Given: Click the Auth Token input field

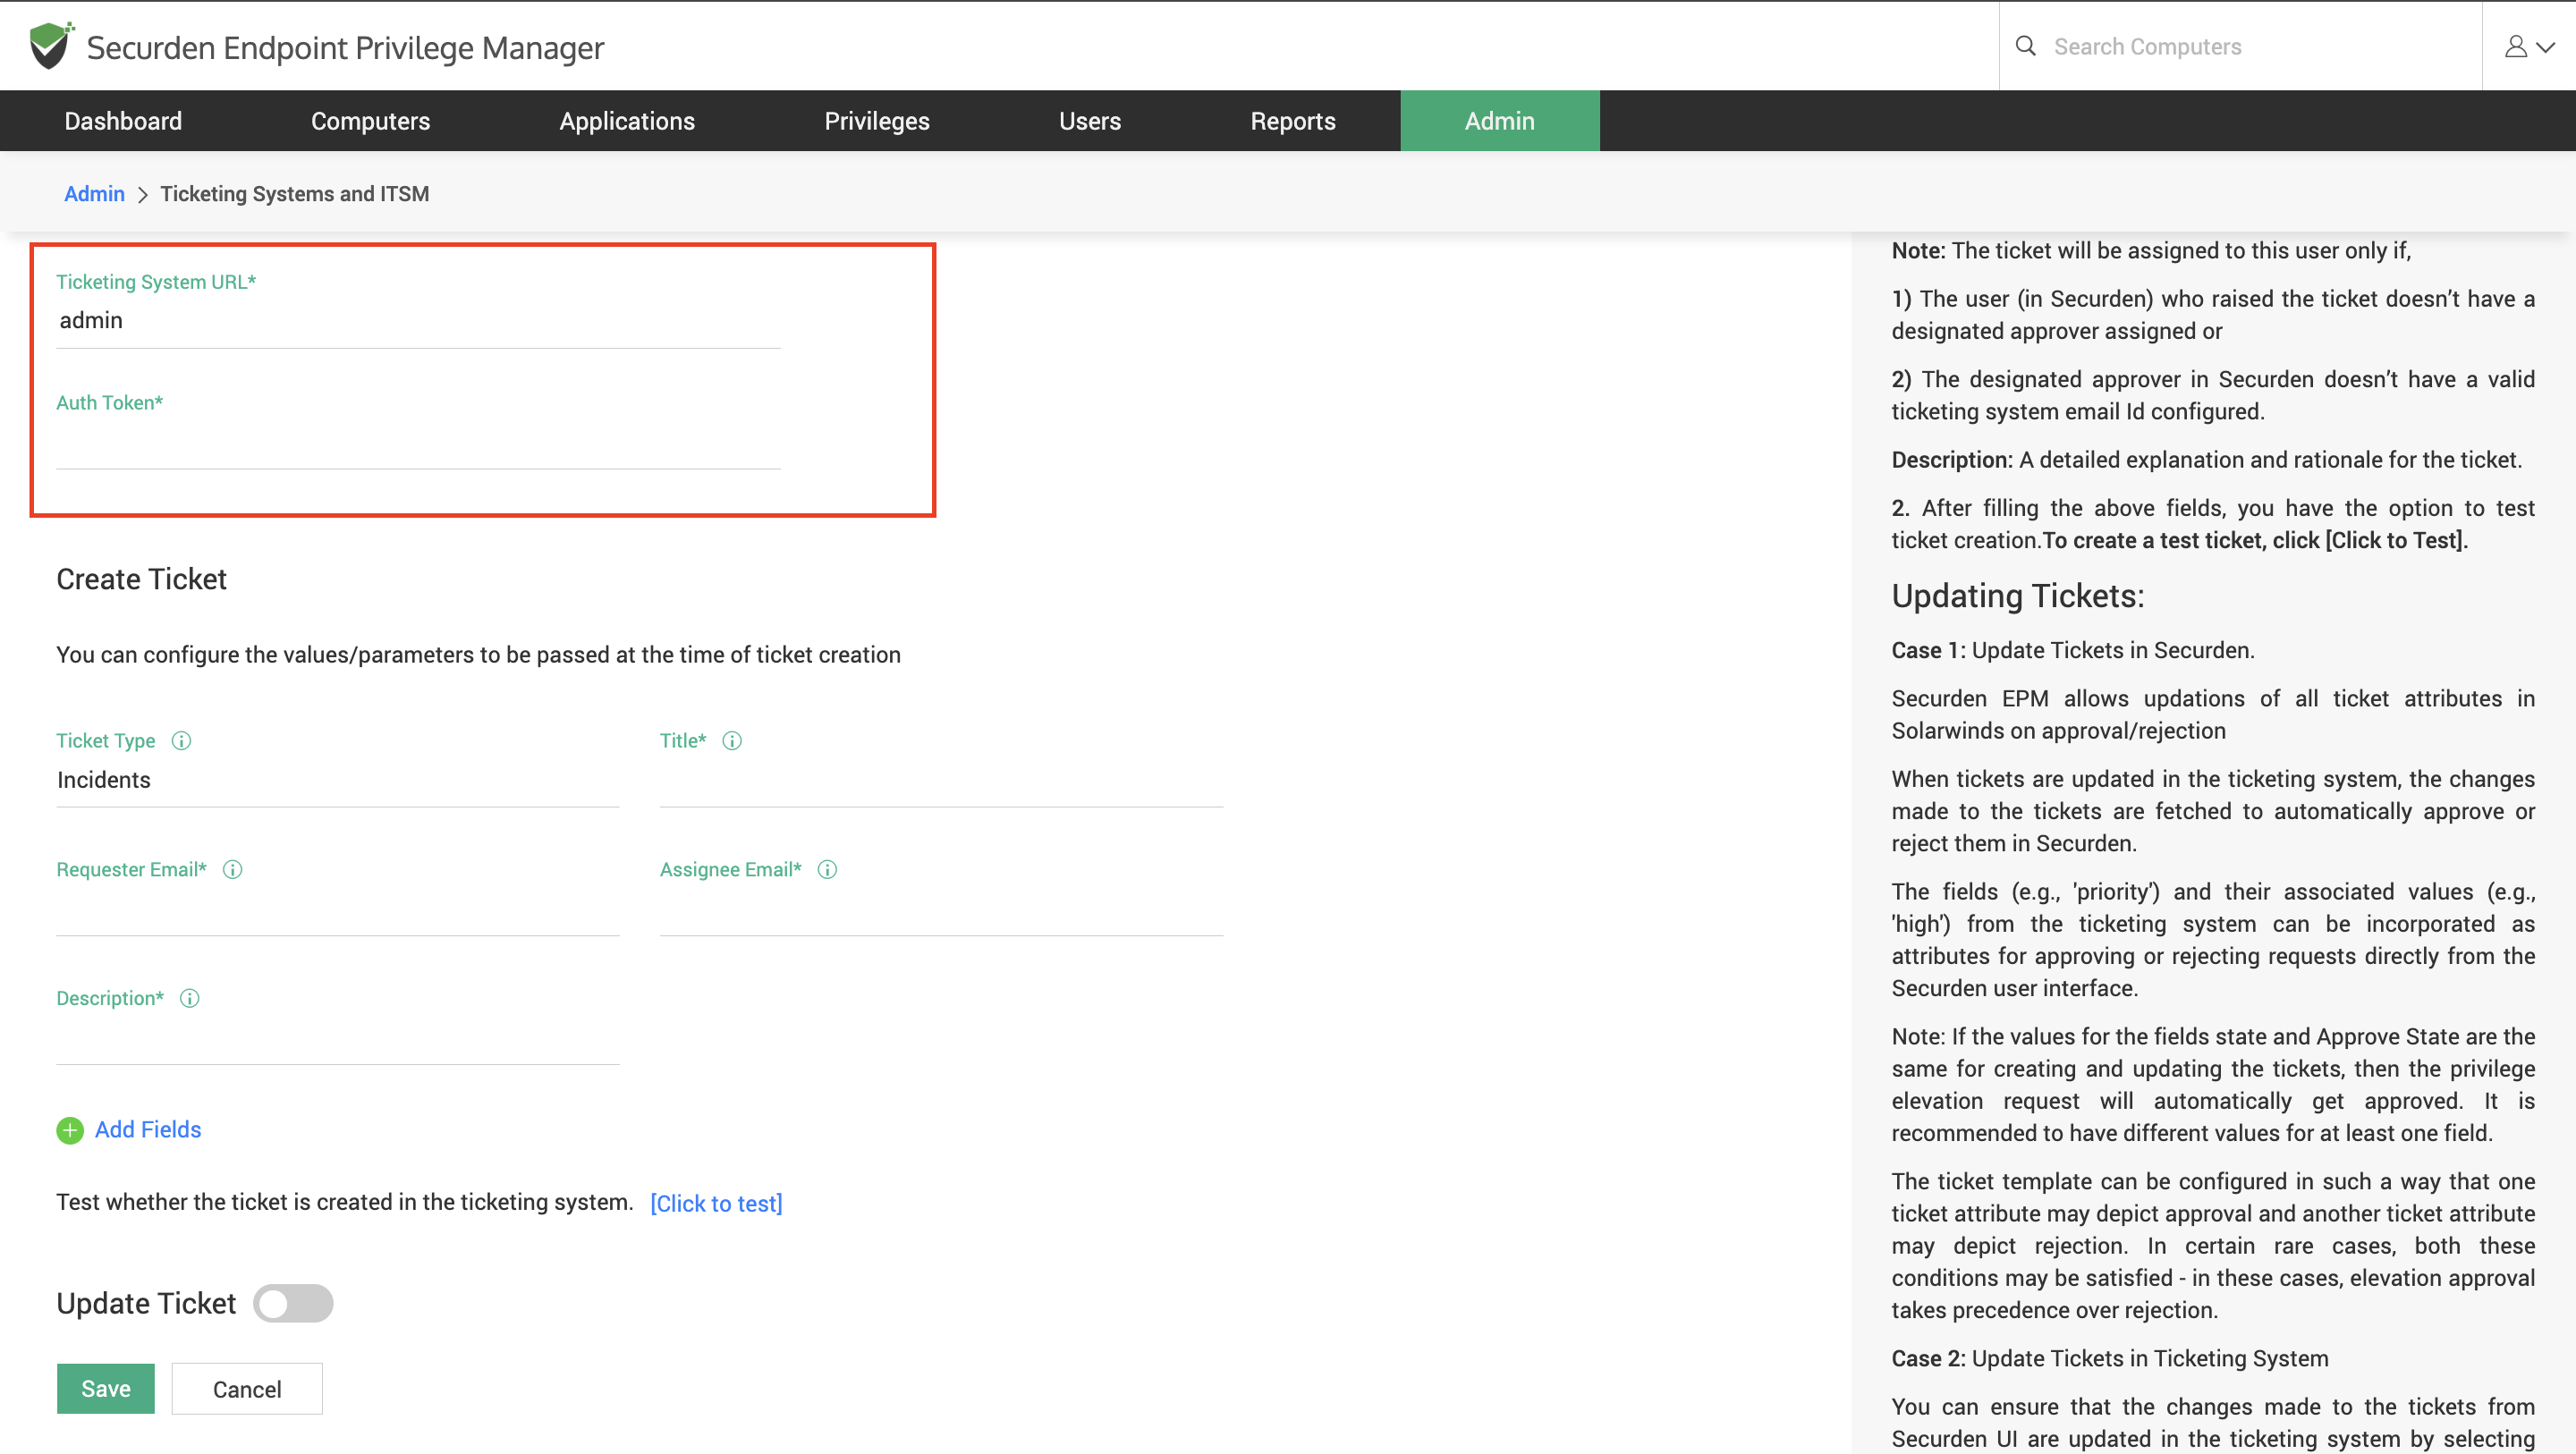Looking at the screenshot, I should coord(418,444).
